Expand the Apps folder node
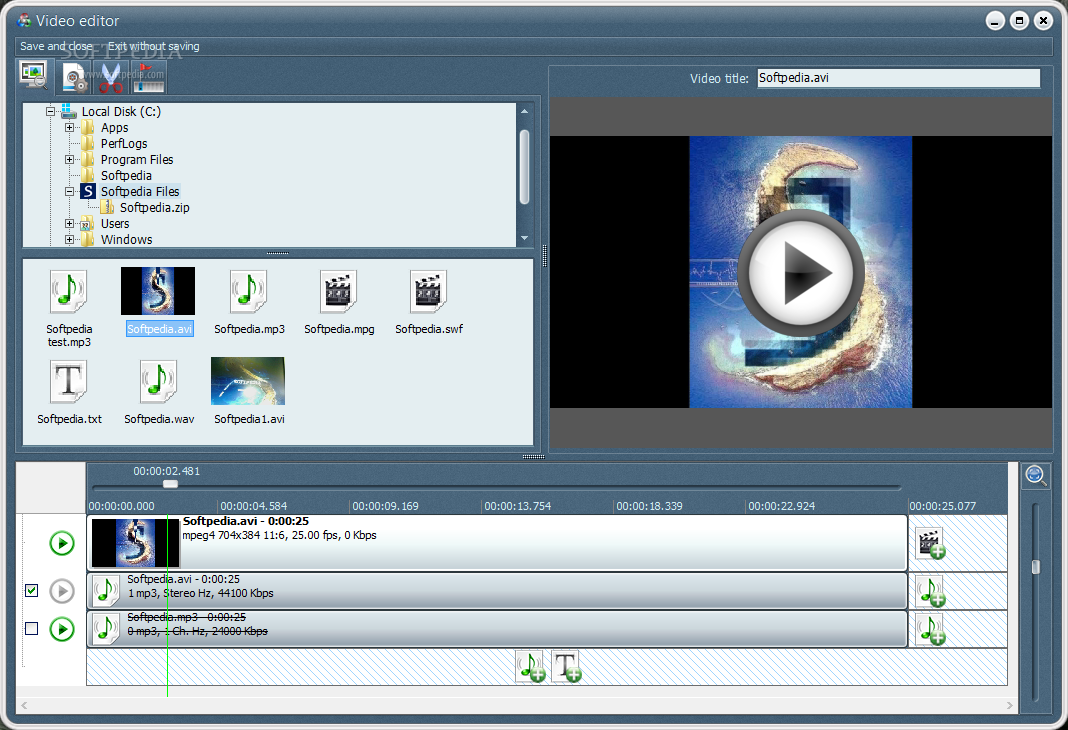 pos(69,127)
